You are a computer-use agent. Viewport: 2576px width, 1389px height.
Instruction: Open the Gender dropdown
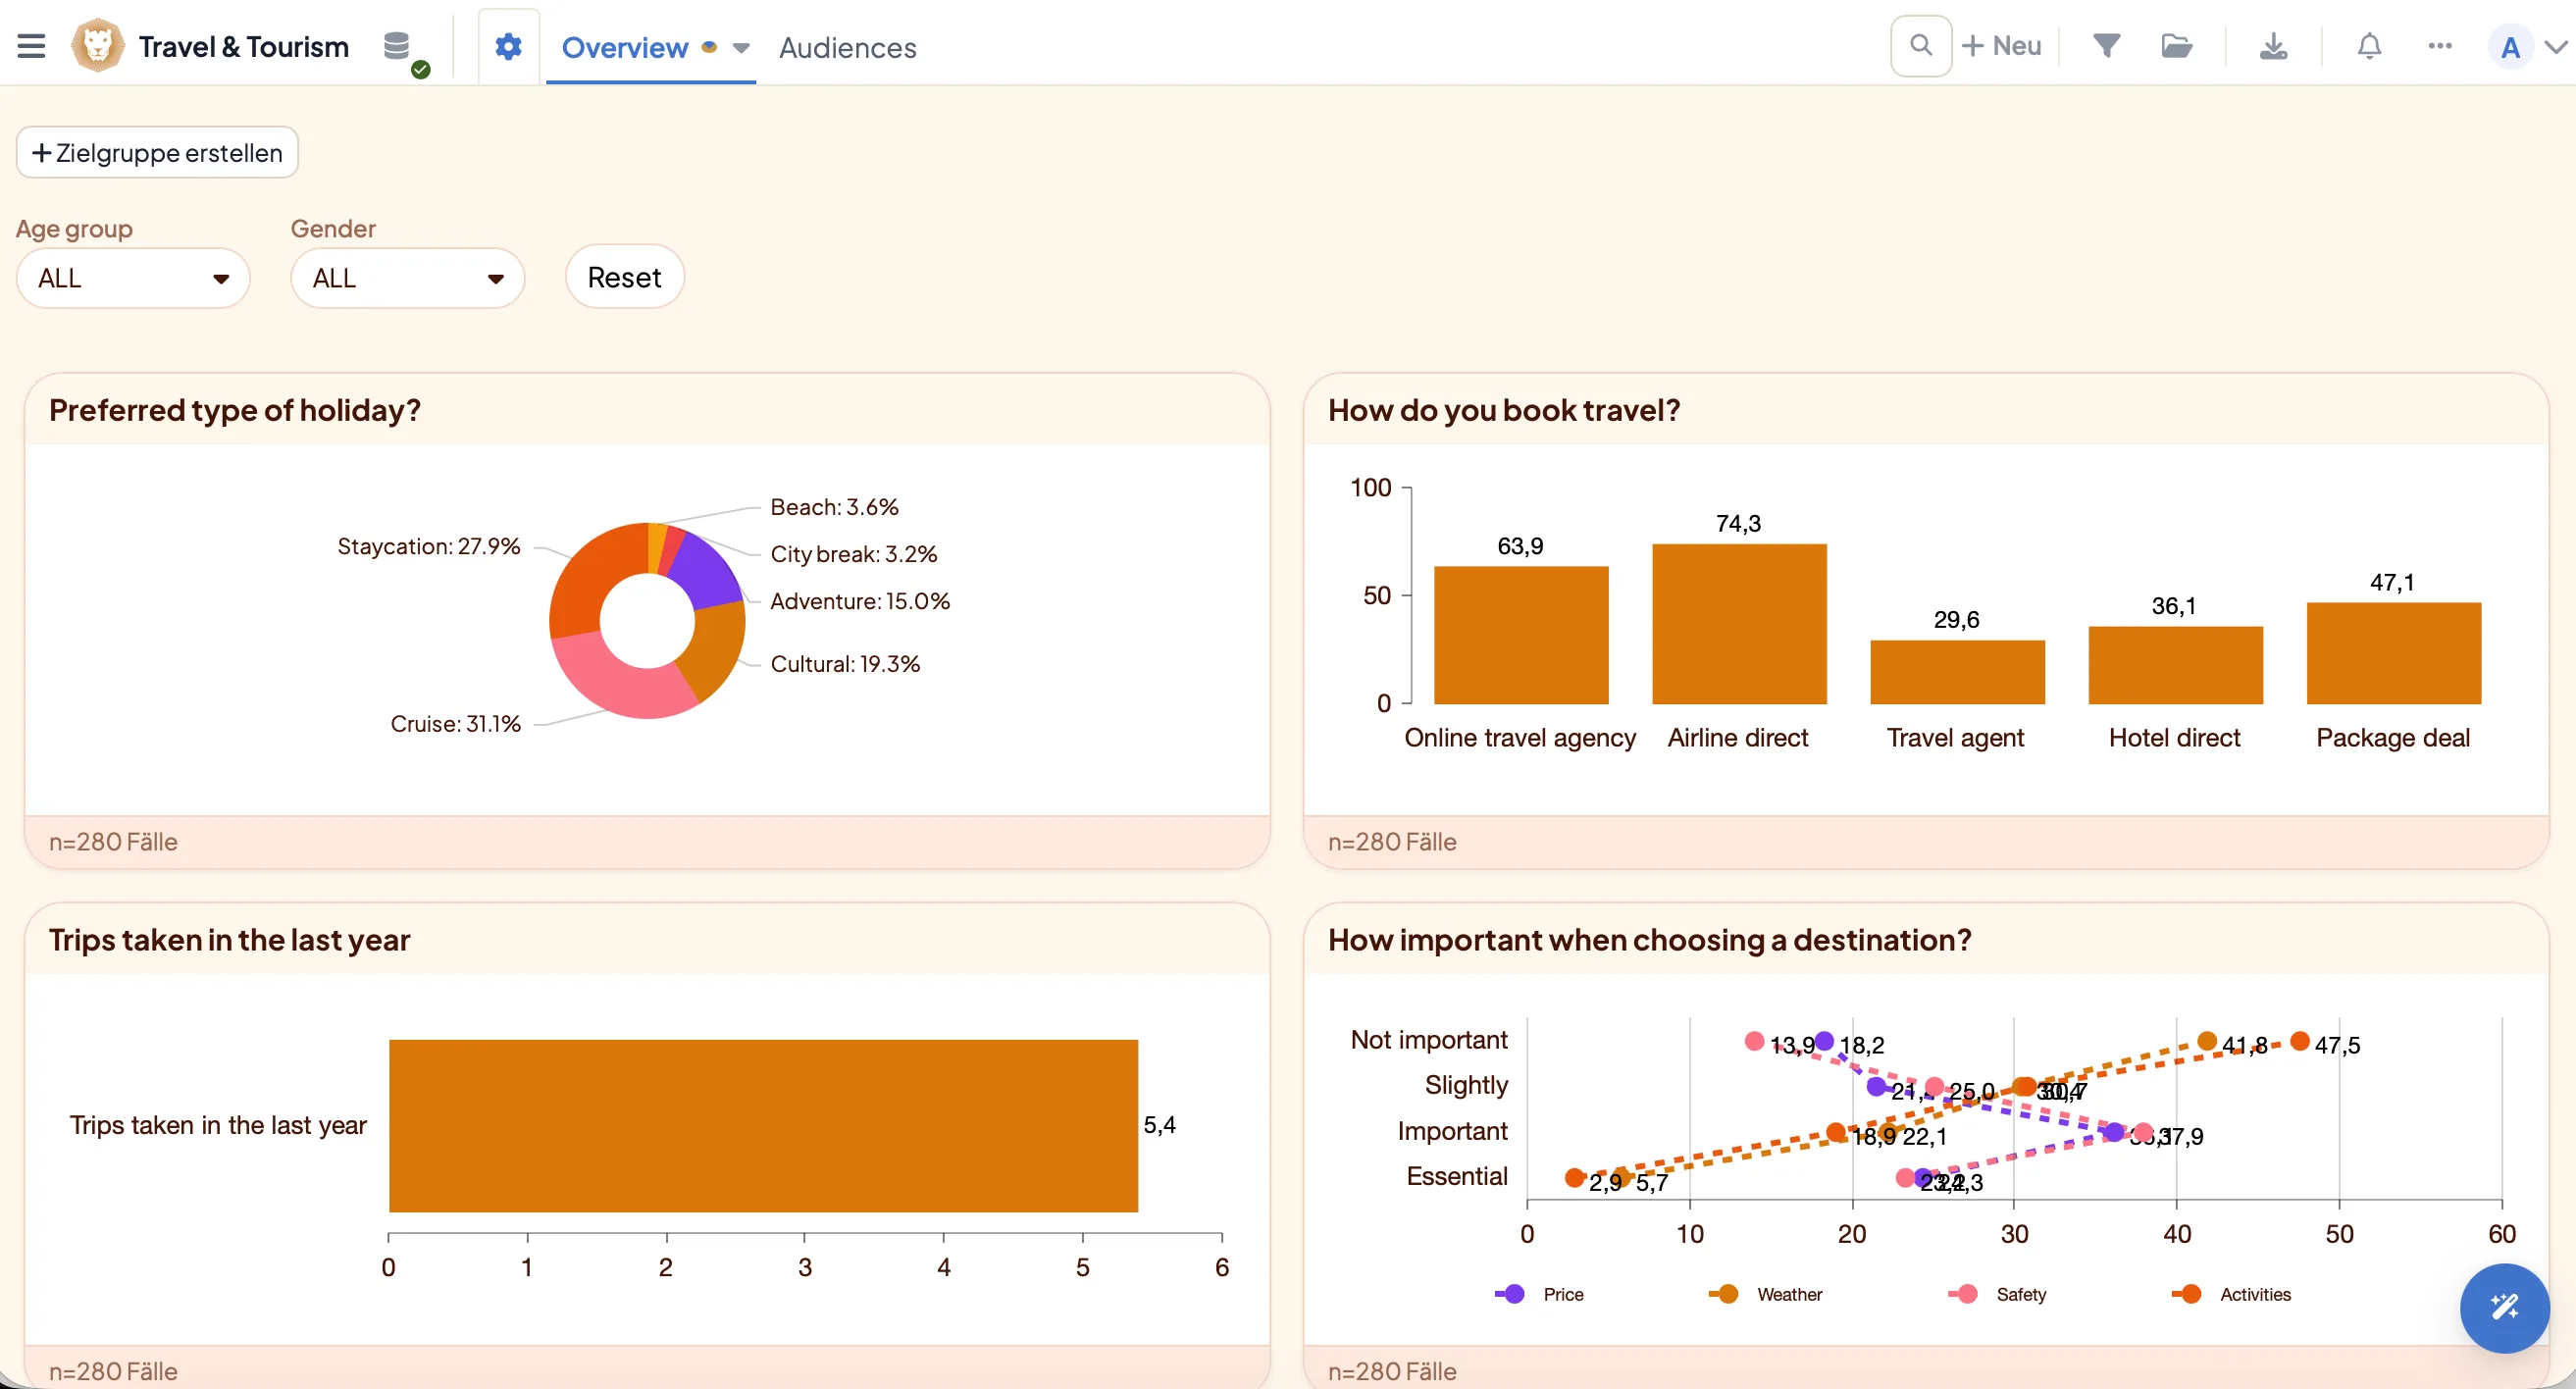(407, 278)
